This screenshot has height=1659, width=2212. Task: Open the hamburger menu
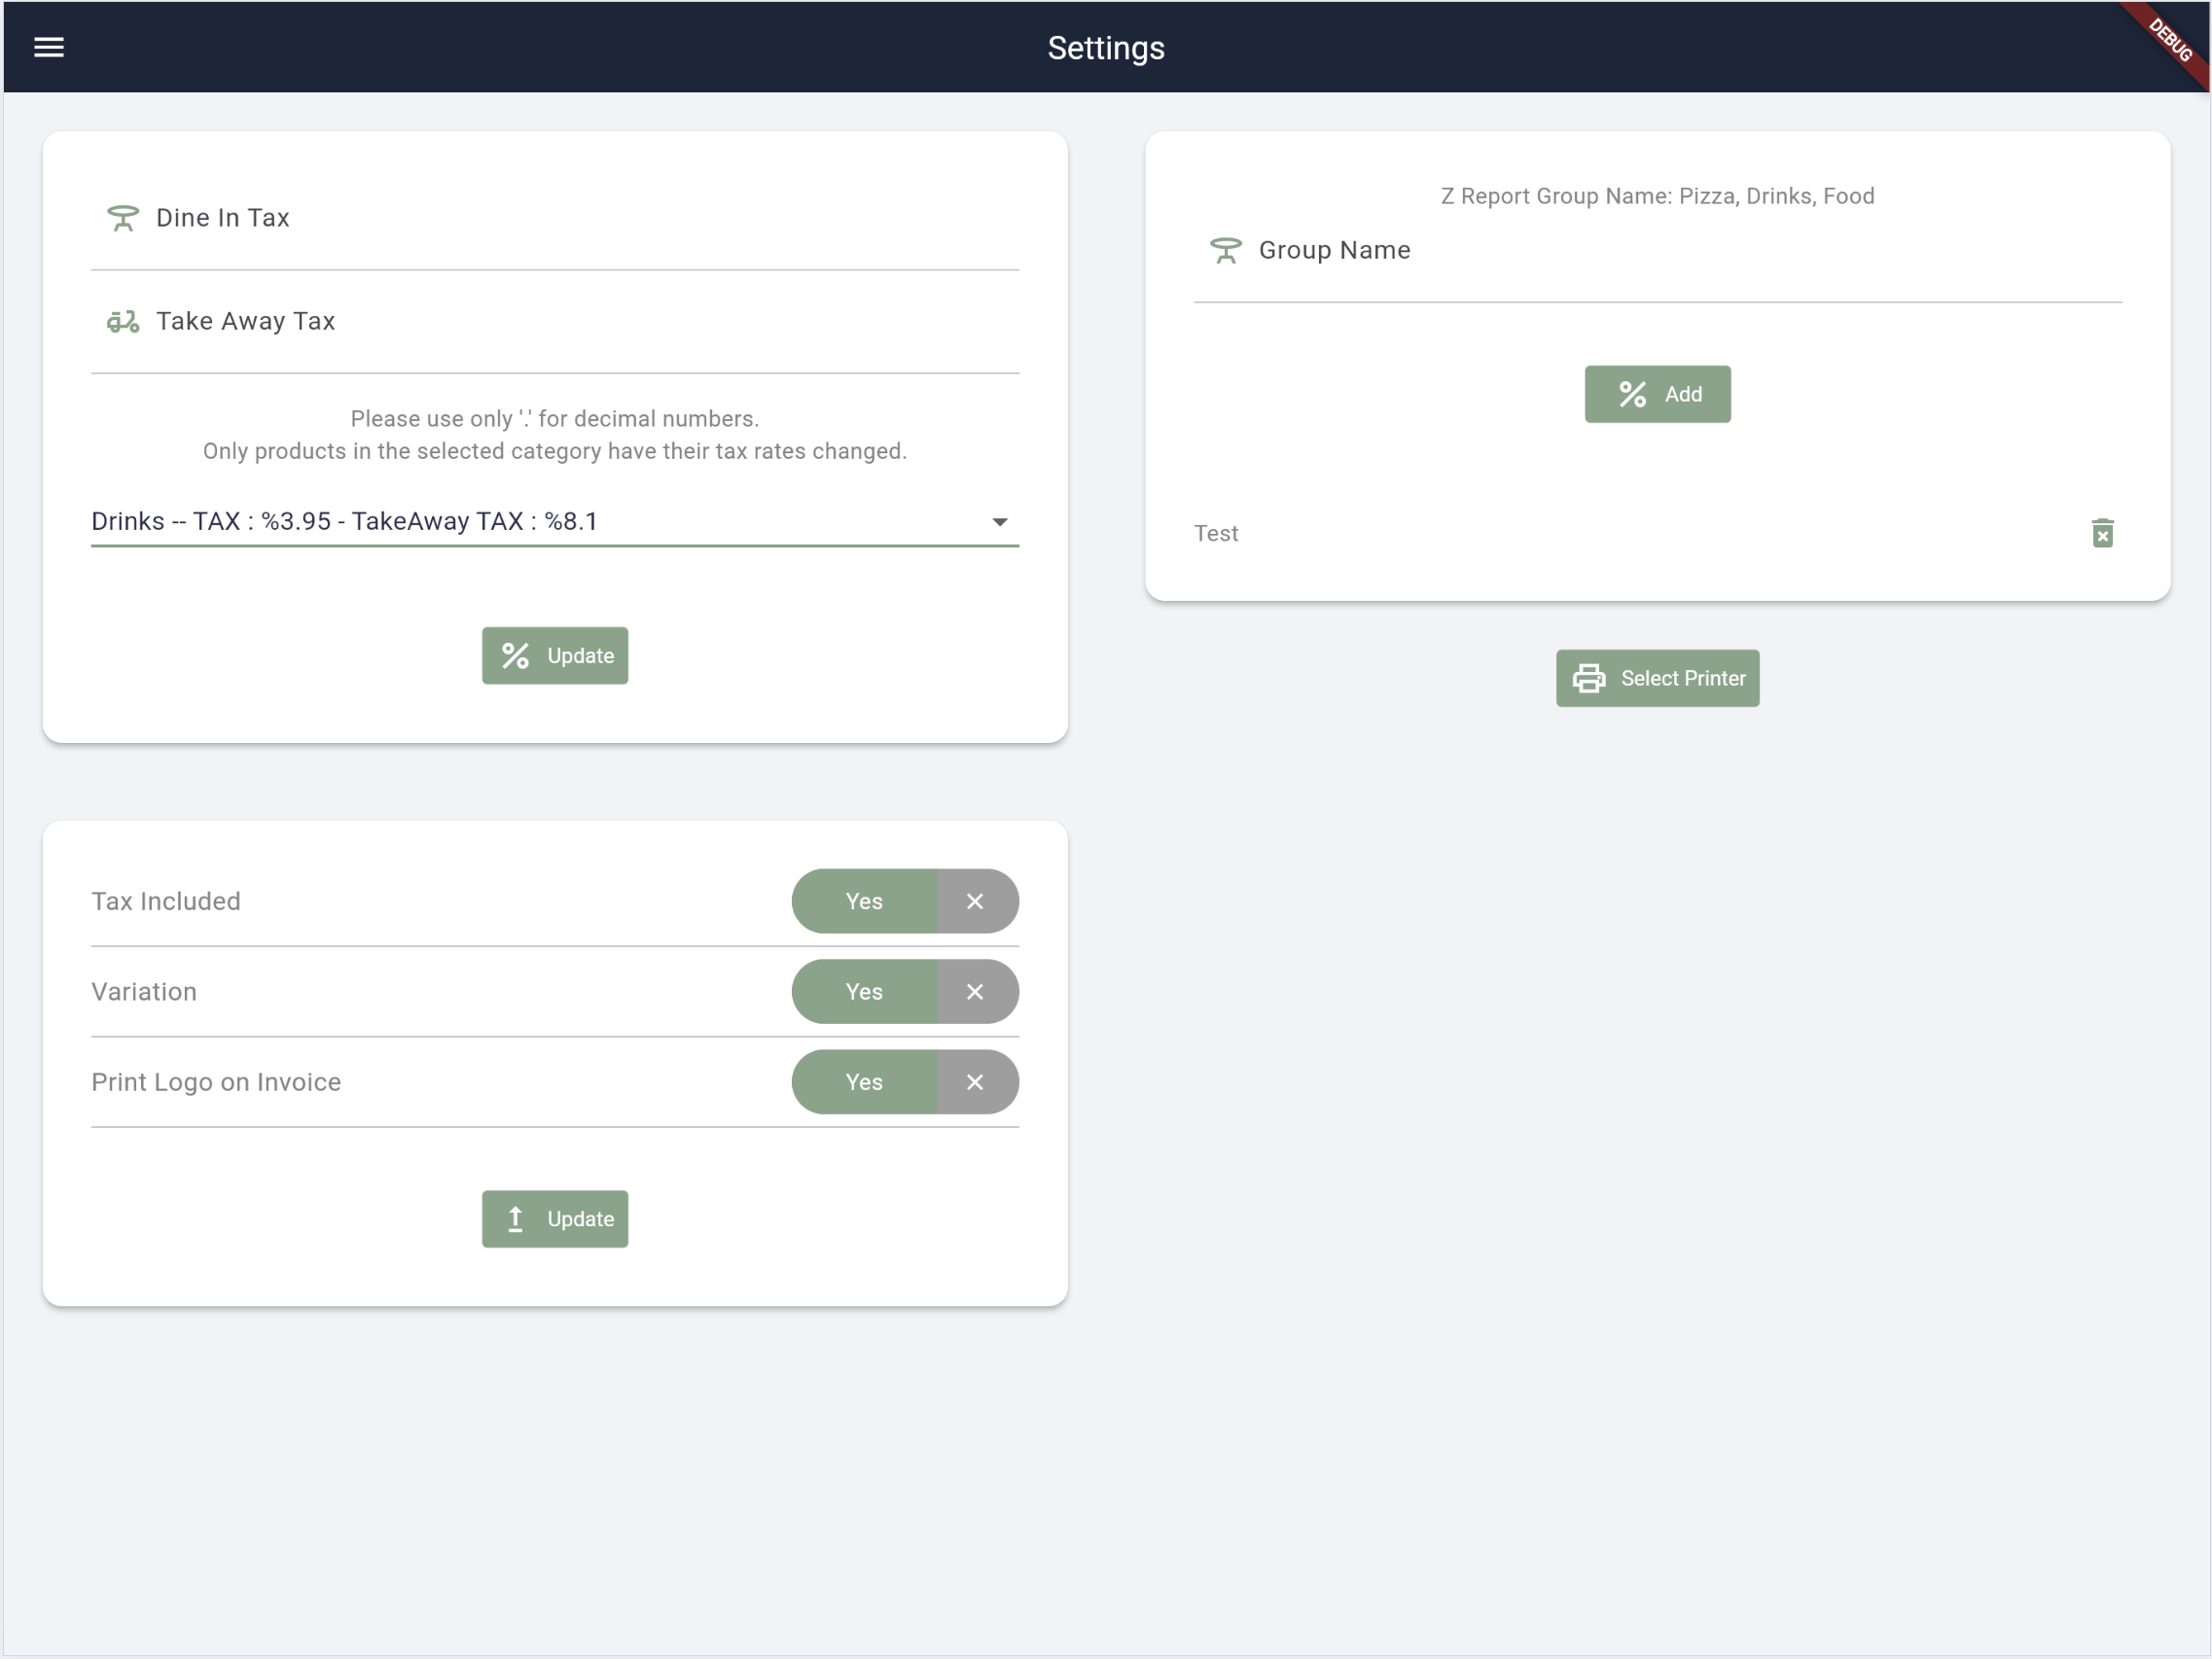coord(47,47)
